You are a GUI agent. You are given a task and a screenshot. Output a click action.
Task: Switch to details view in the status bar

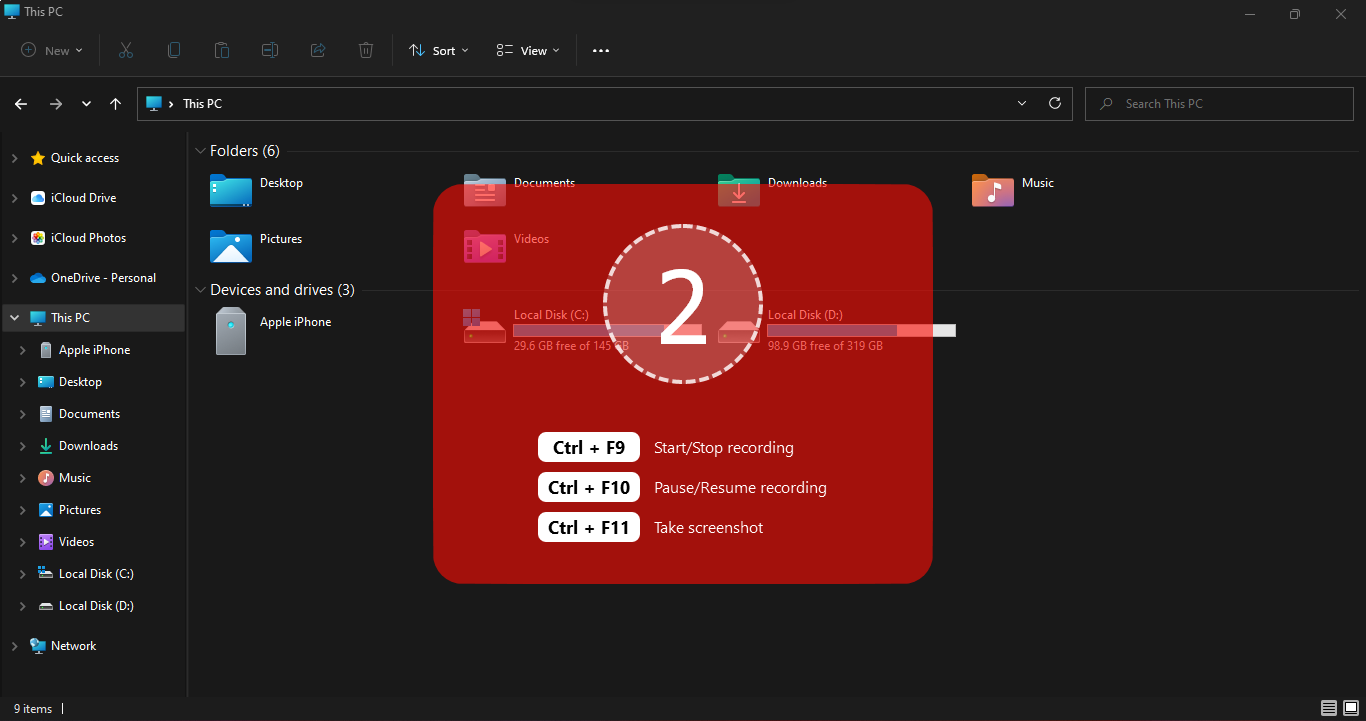click(1329, 708)
